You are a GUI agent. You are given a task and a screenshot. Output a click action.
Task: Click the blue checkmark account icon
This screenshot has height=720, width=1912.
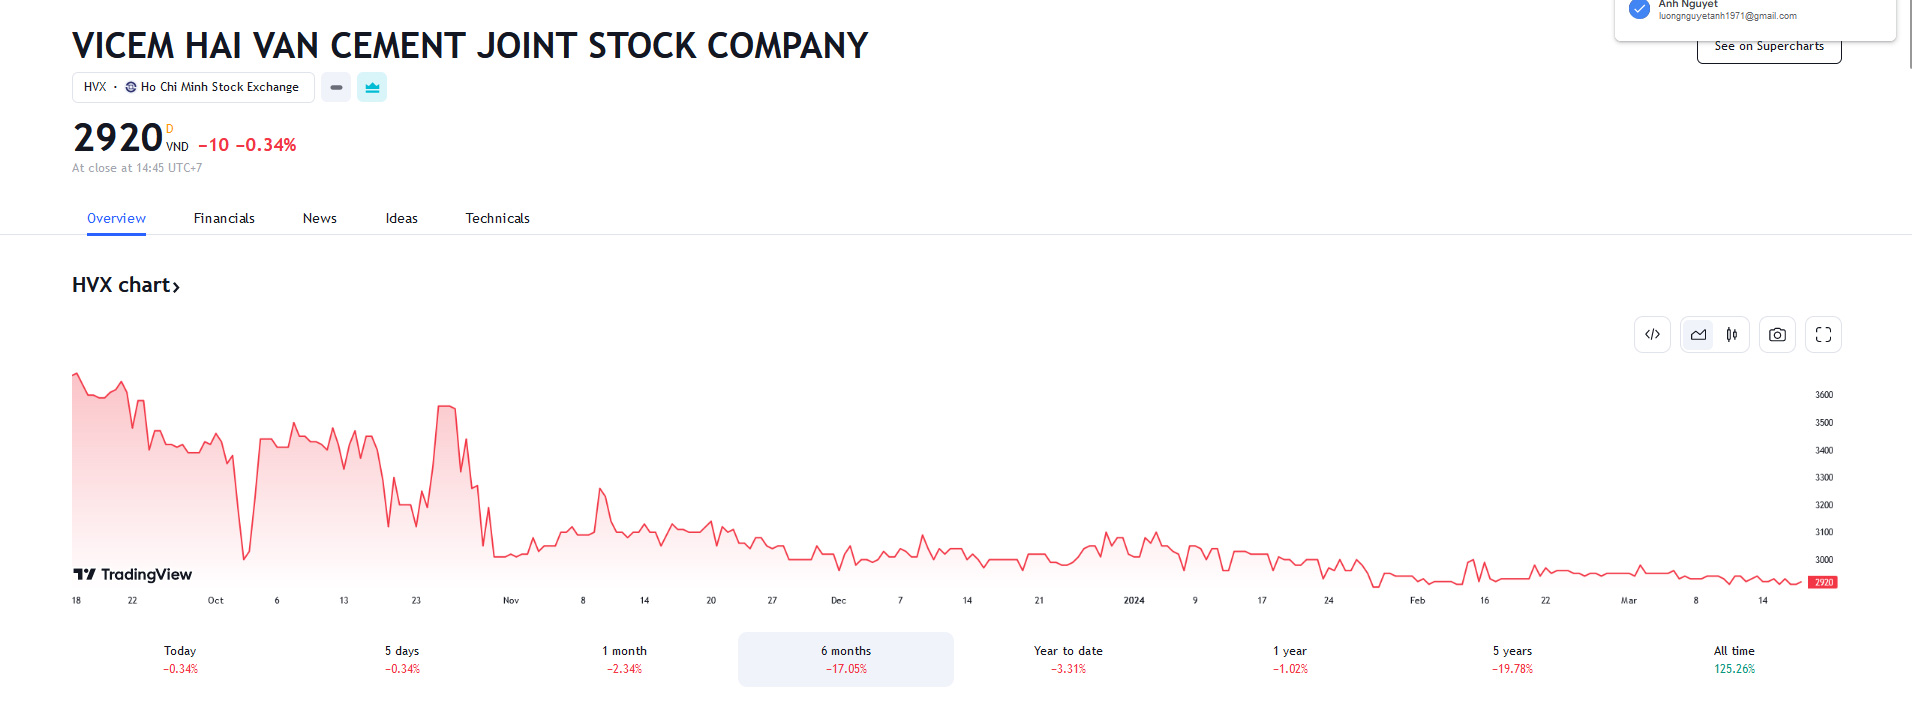pos(1639,9)
